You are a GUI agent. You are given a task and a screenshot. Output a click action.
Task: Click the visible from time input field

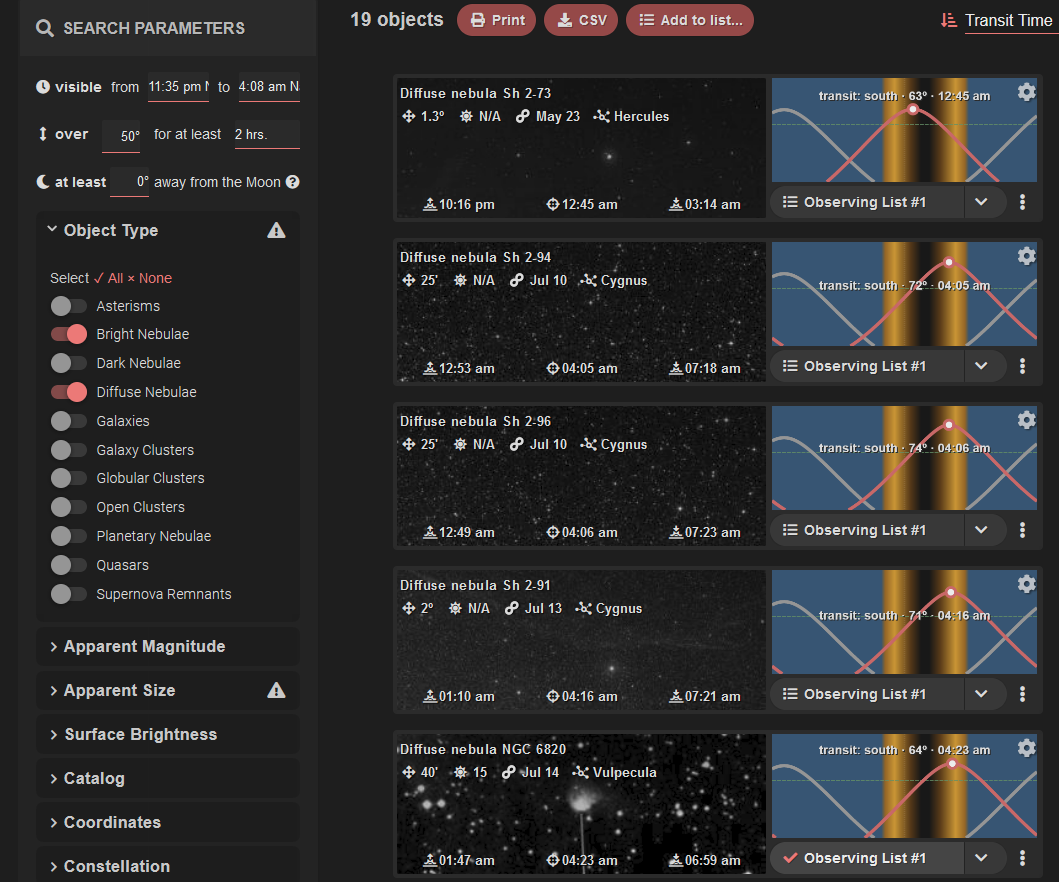(178, 87)
